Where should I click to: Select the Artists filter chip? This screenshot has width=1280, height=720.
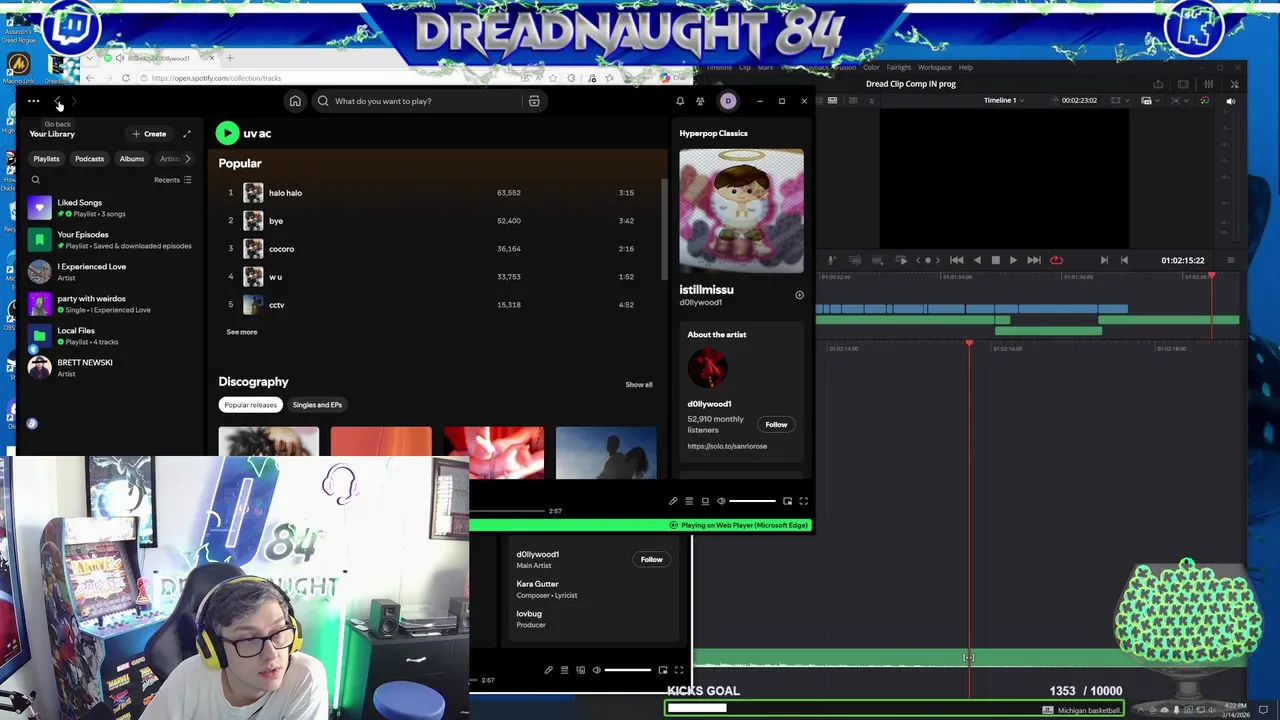click(169, 159)
